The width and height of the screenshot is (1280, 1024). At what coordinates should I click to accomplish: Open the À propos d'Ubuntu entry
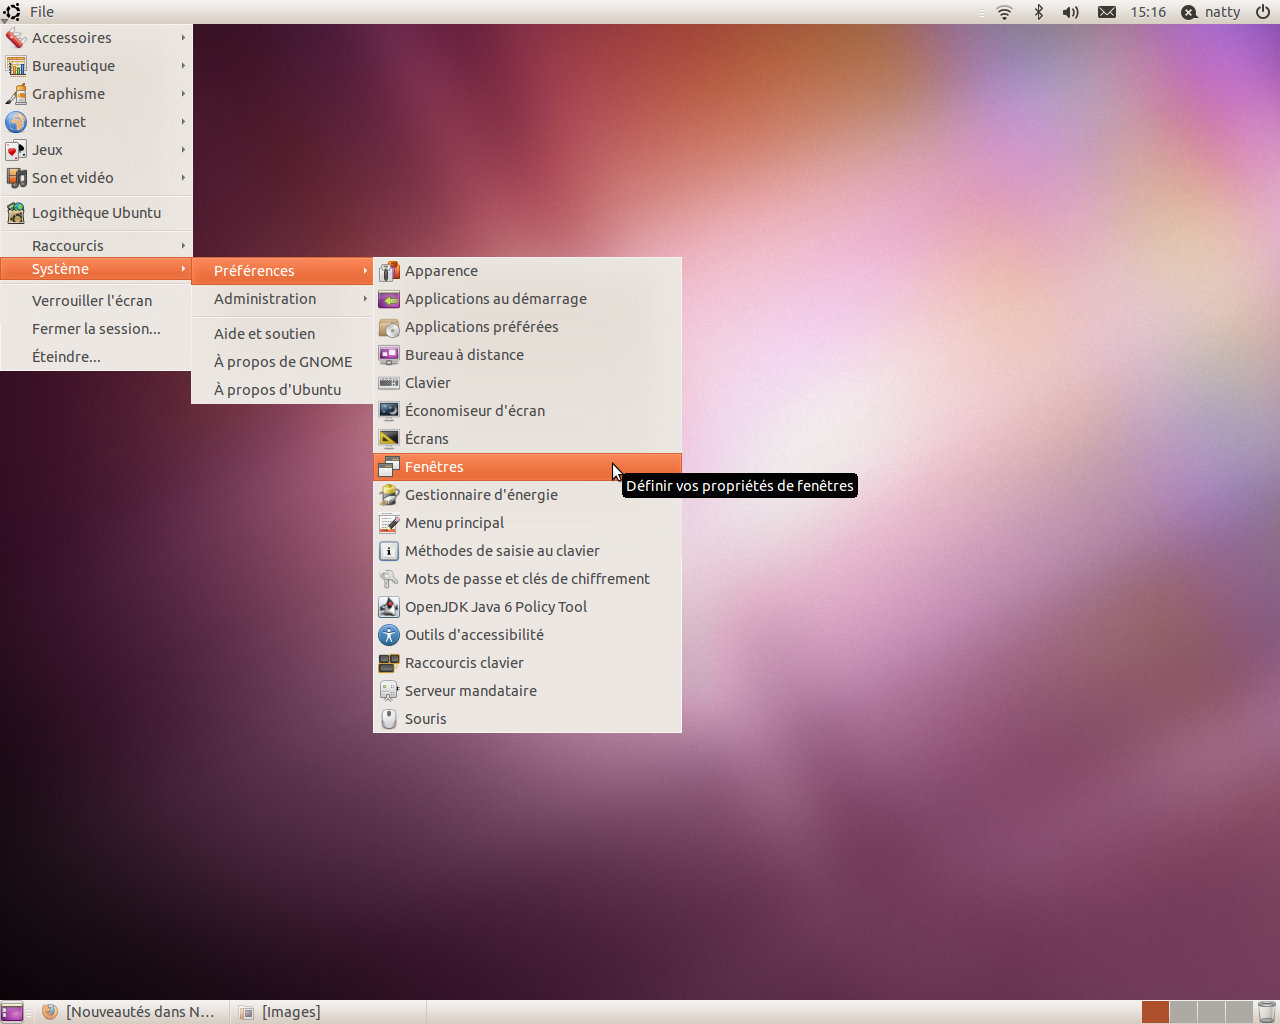pyautogui.click(x=277, y=390)
